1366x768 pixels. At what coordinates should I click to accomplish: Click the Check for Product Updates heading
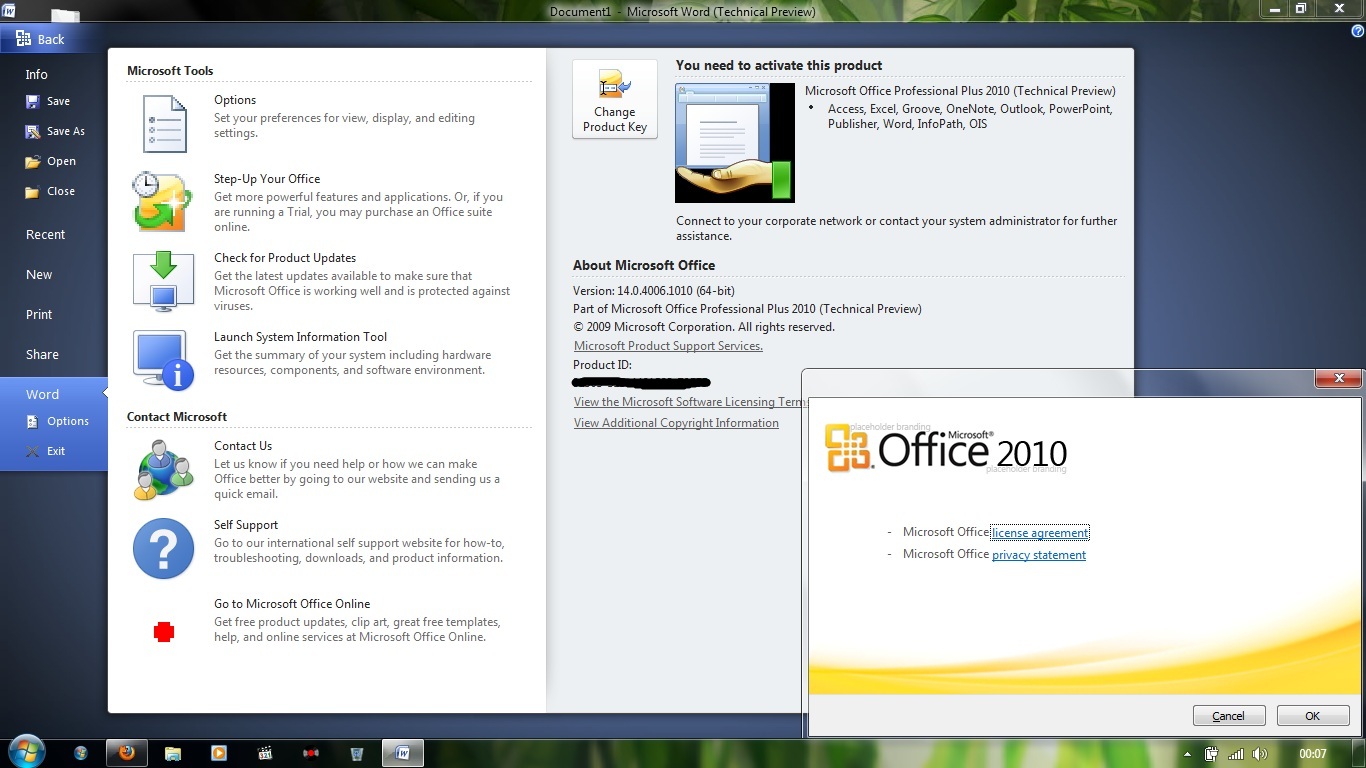[285, 258]
